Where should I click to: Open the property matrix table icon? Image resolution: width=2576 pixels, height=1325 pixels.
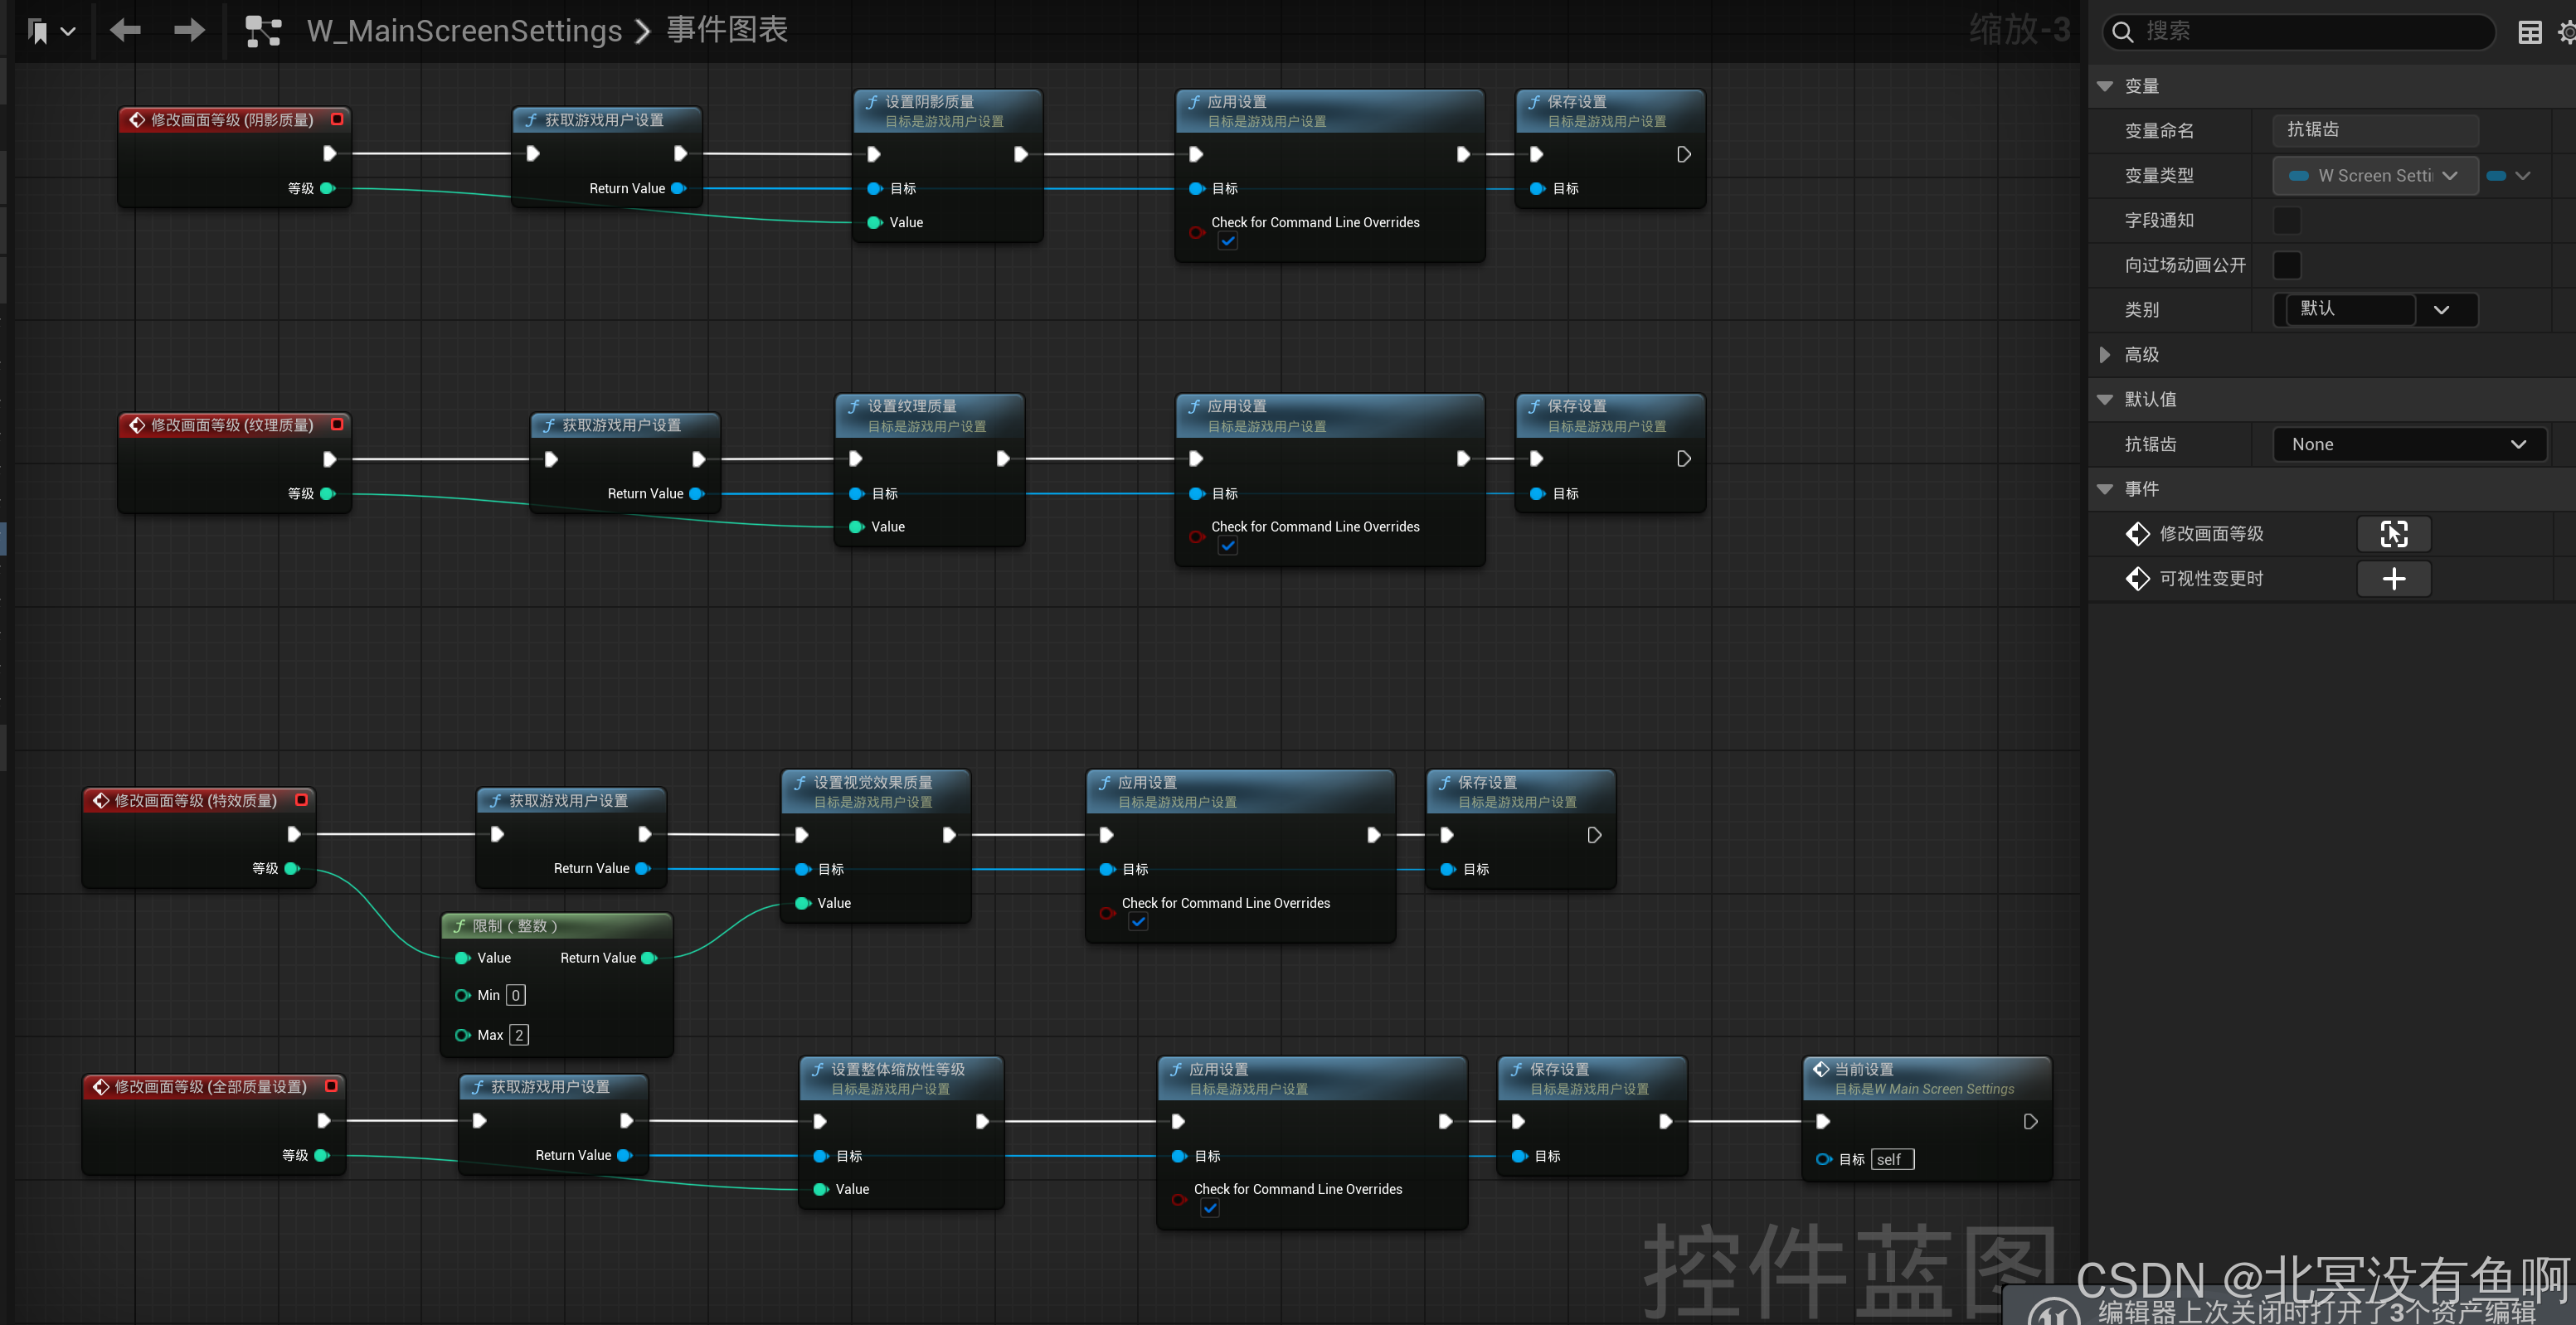pos(2529,32)
